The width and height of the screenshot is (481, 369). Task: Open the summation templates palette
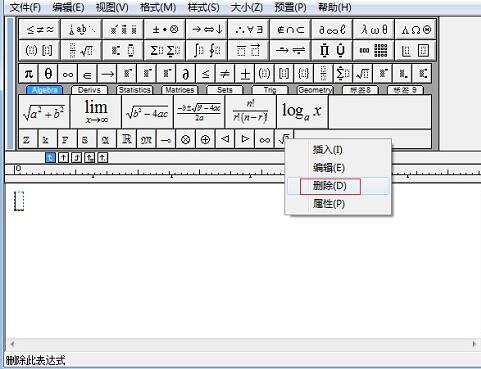(165, 50)
